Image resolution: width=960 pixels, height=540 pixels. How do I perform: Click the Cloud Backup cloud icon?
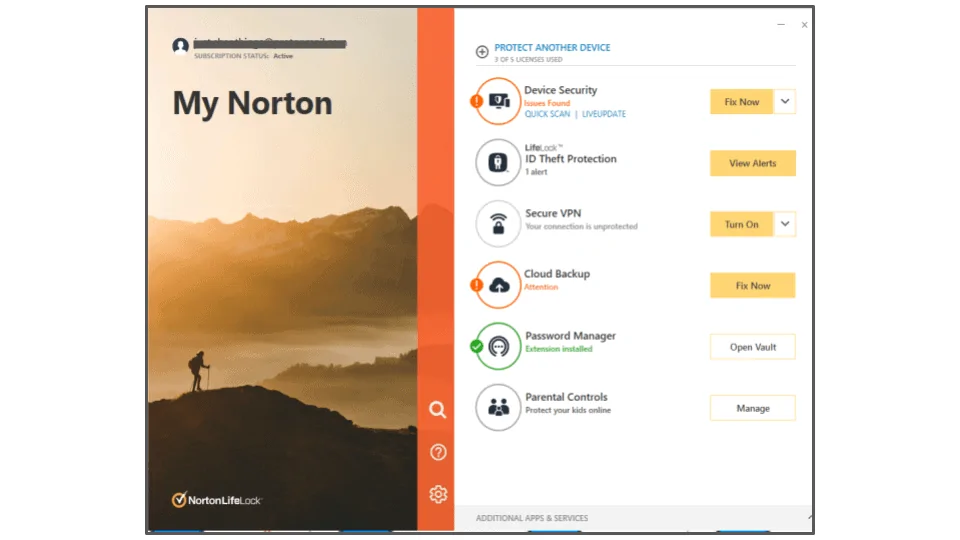[x=498, y=285]
